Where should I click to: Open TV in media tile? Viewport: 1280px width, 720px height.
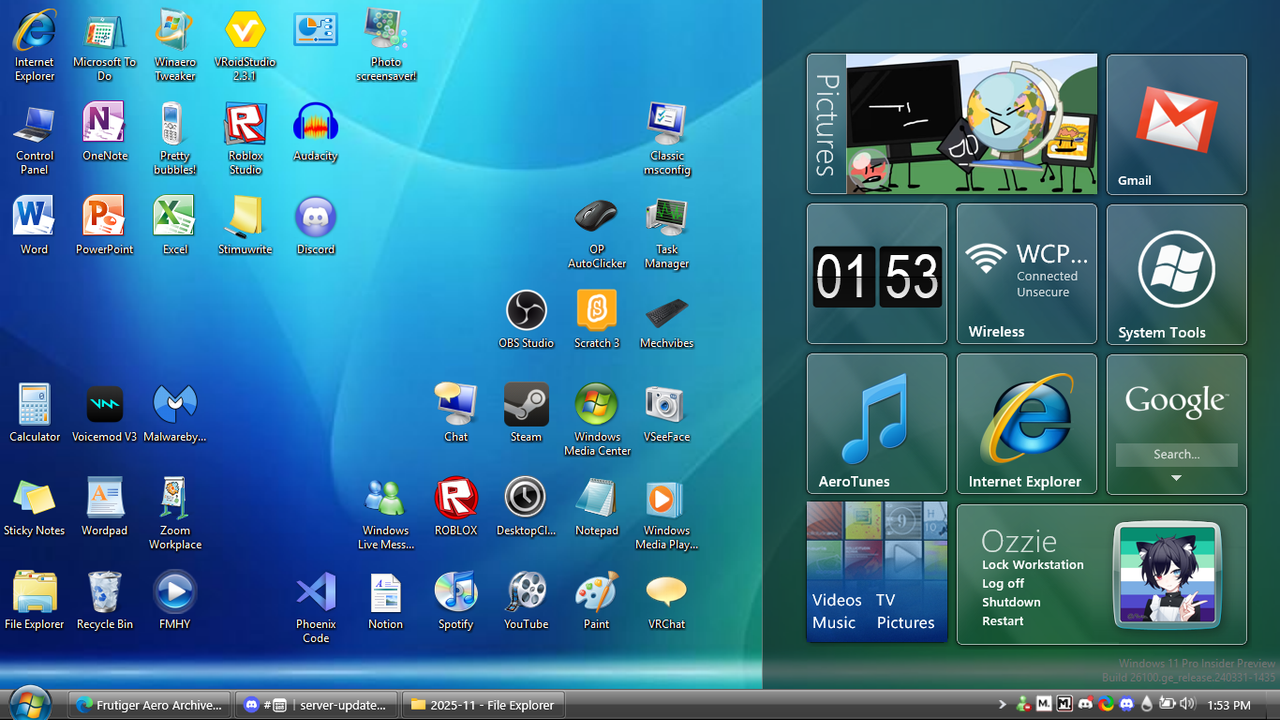click(886, 600)
